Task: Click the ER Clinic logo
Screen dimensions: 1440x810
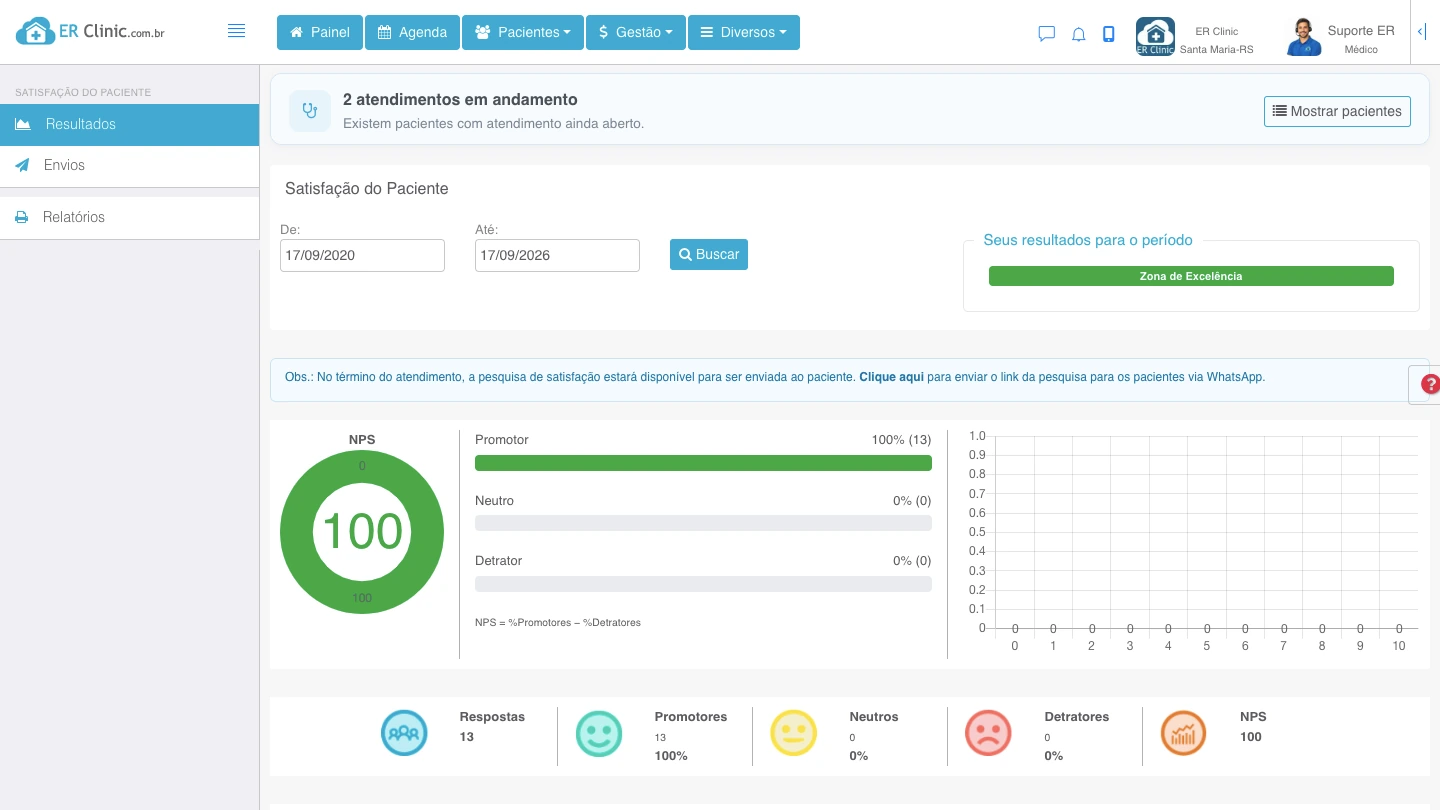Action: (x=90, y=31)
